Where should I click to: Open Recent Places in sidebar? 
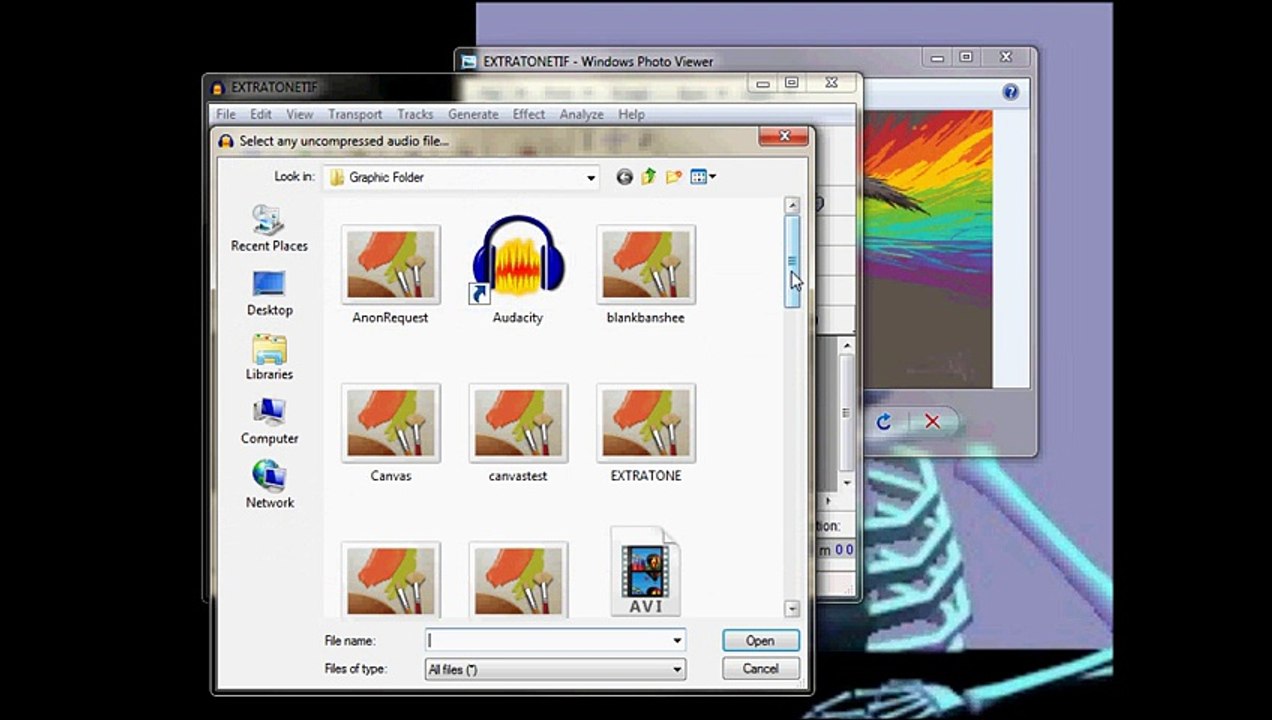[x=269, y=228]
